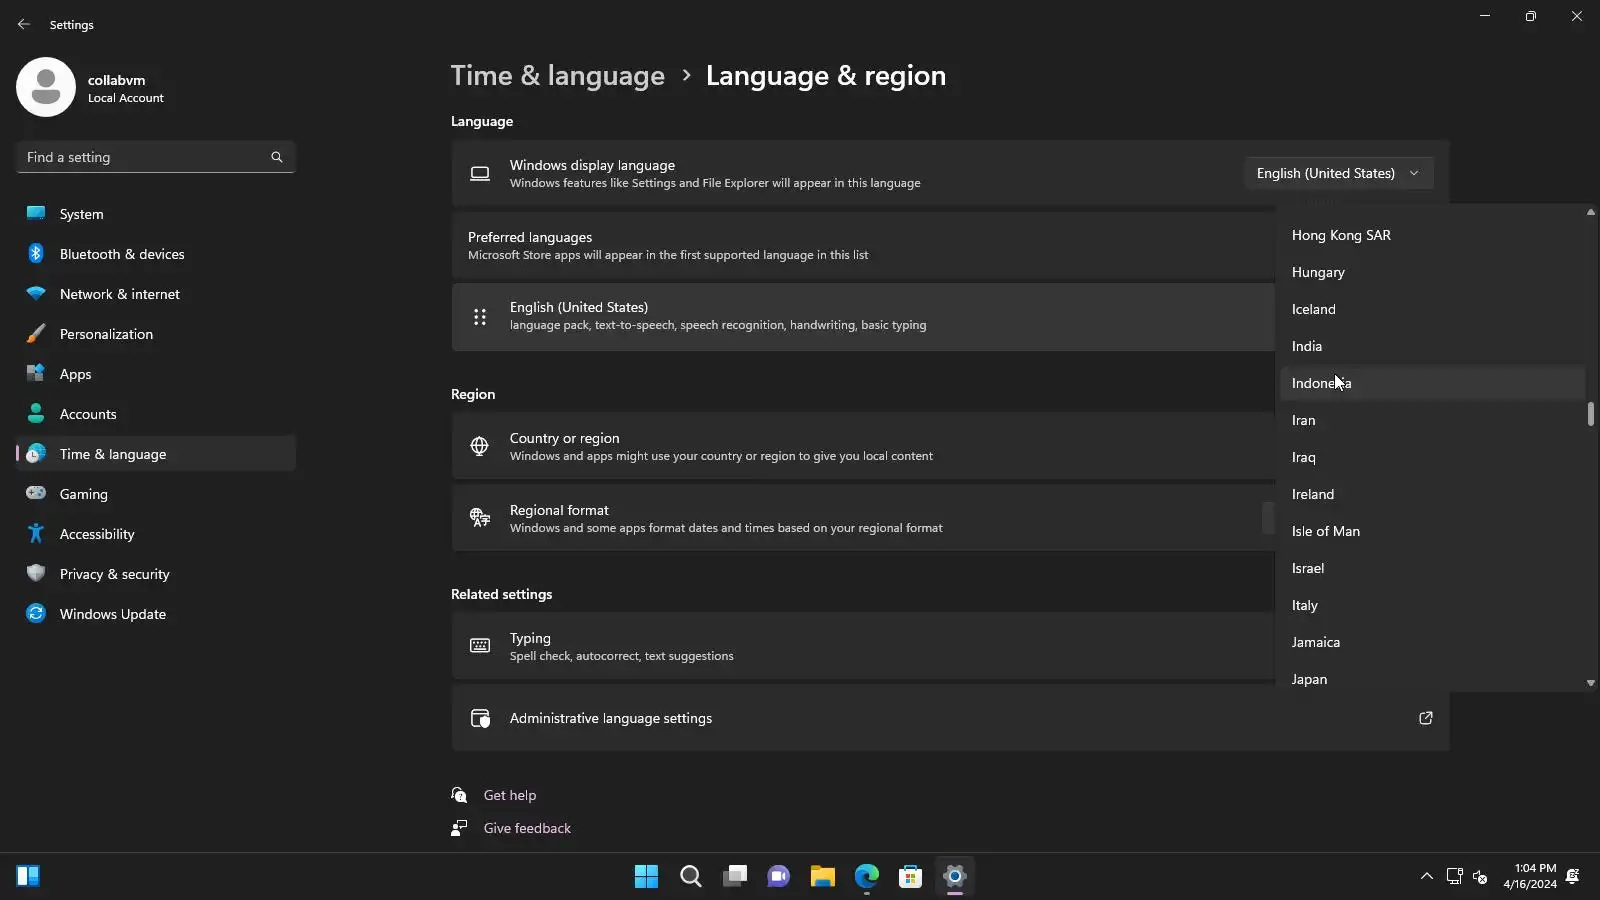
Task: Click the Country or region globe icon
Action: click(480, 446)
